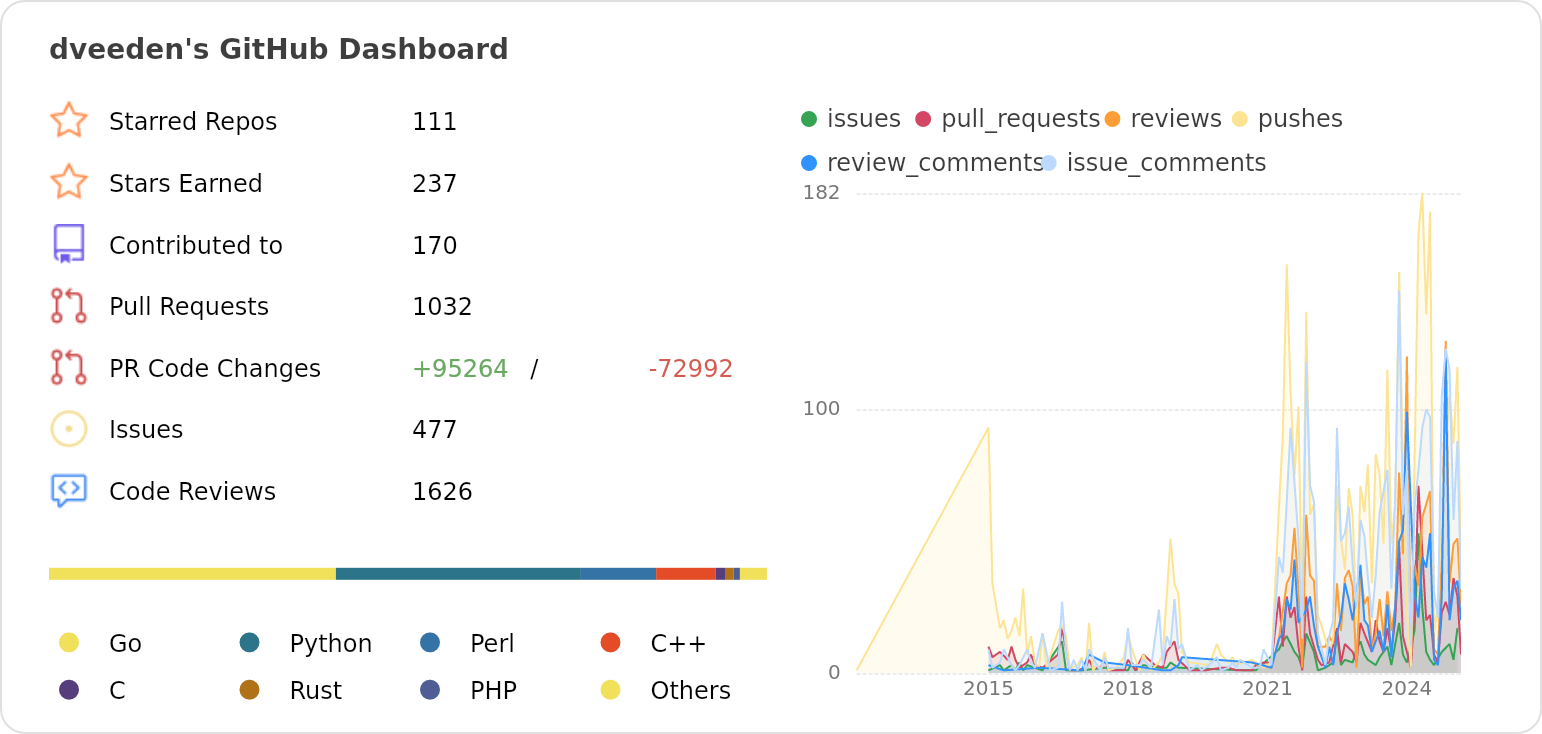The height and width of the screenshot is (734, 1542).
Task: Click the Python language label
Action: [x=331, y=644]
